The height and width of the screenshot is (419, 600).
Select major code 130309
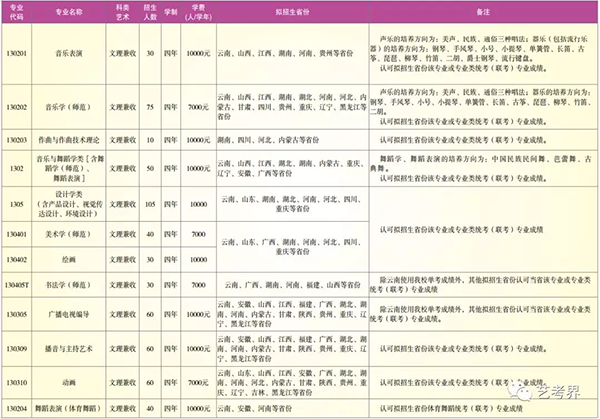coord(16,349)
